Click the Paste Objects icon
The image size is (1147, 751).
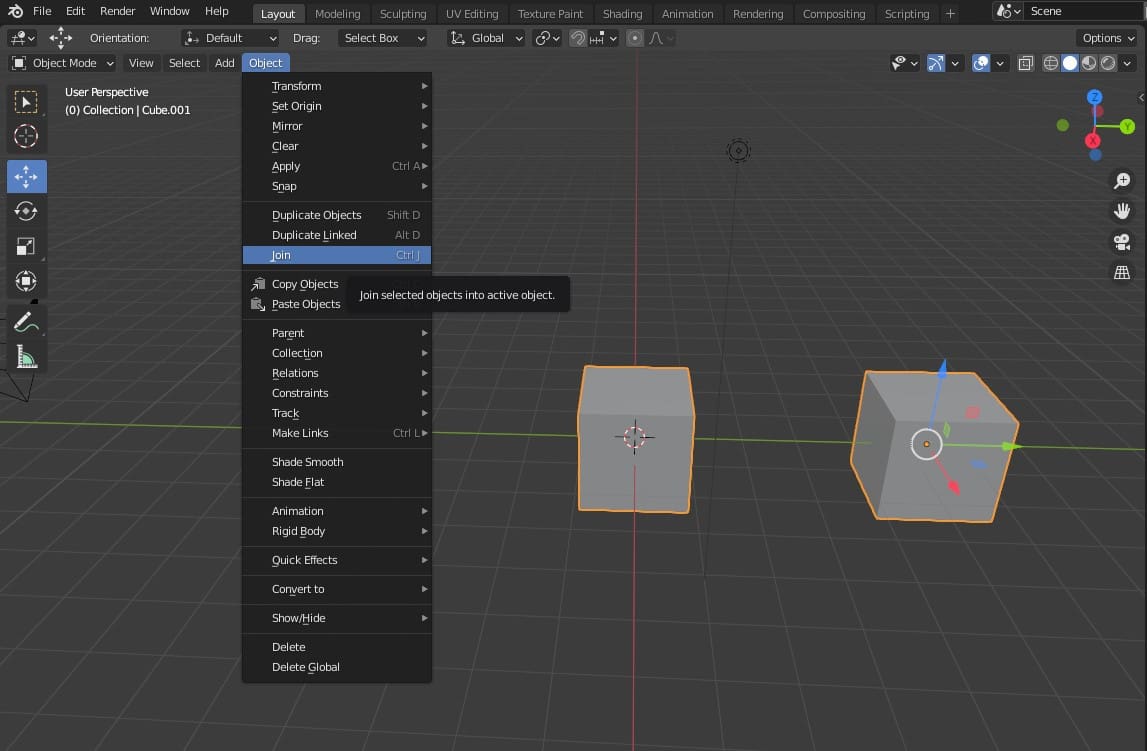click(258, 304)
